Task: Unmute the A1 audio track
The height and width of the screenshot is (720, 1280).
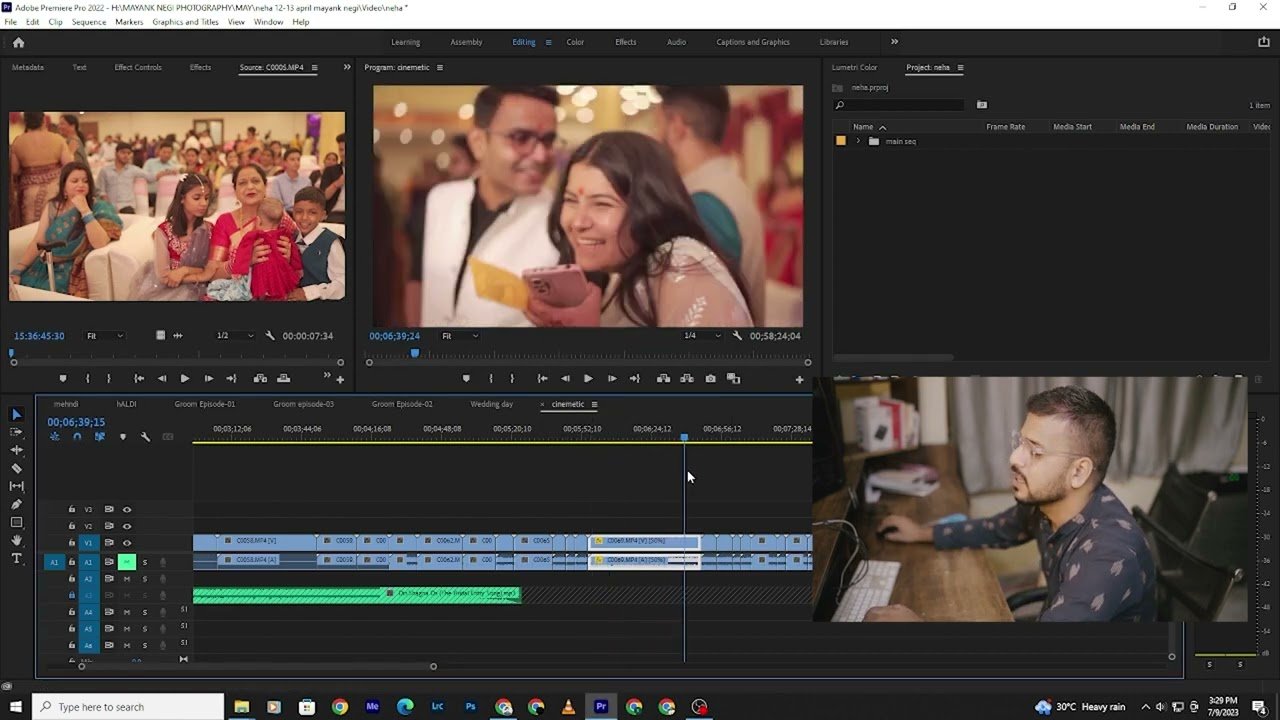Action: click(127, 562)
